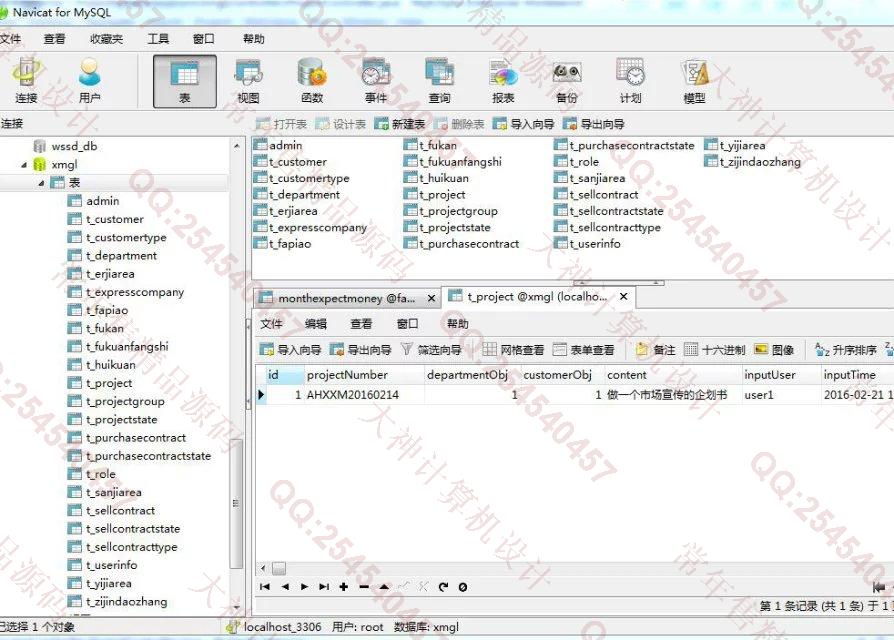Screen dimensions: 894x640
Task: Click 筛选向导 (Filter Wizard) button
Action: tap(431, 349)
